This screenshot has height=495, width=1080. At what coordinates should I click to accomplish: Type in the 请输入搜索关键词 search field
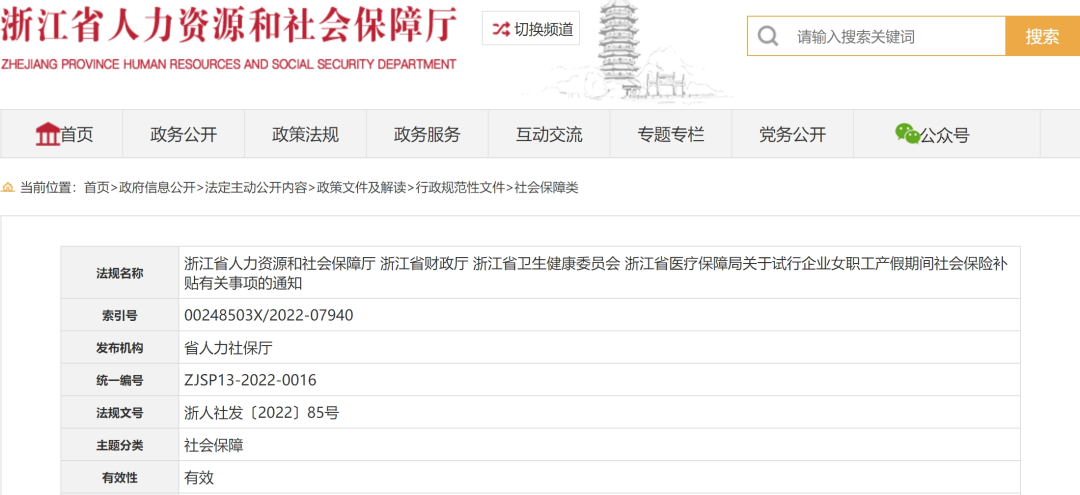coord(895,37)
